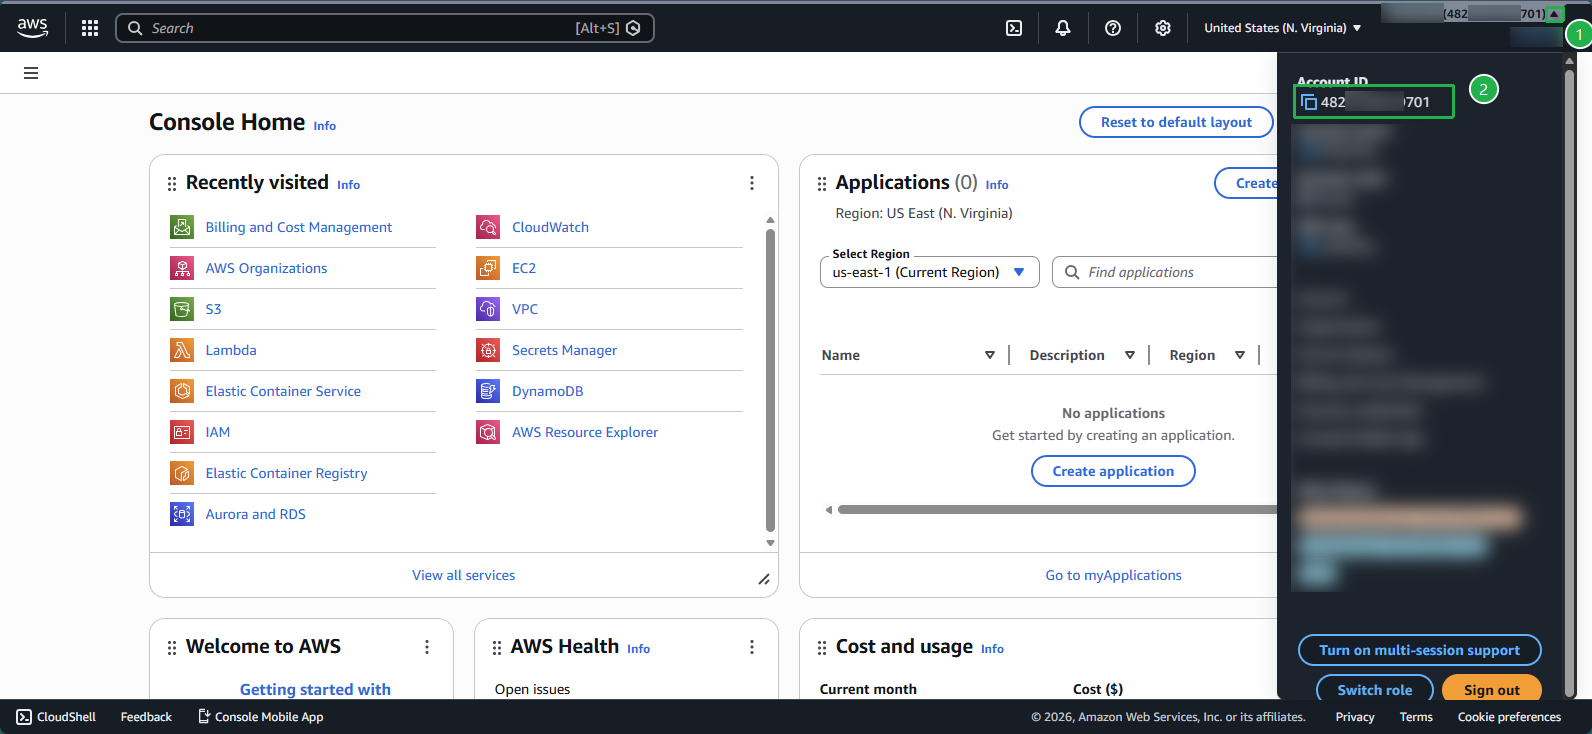Open Feedback in the footer
The image size is (1592, 734).
tap(146, 717)
